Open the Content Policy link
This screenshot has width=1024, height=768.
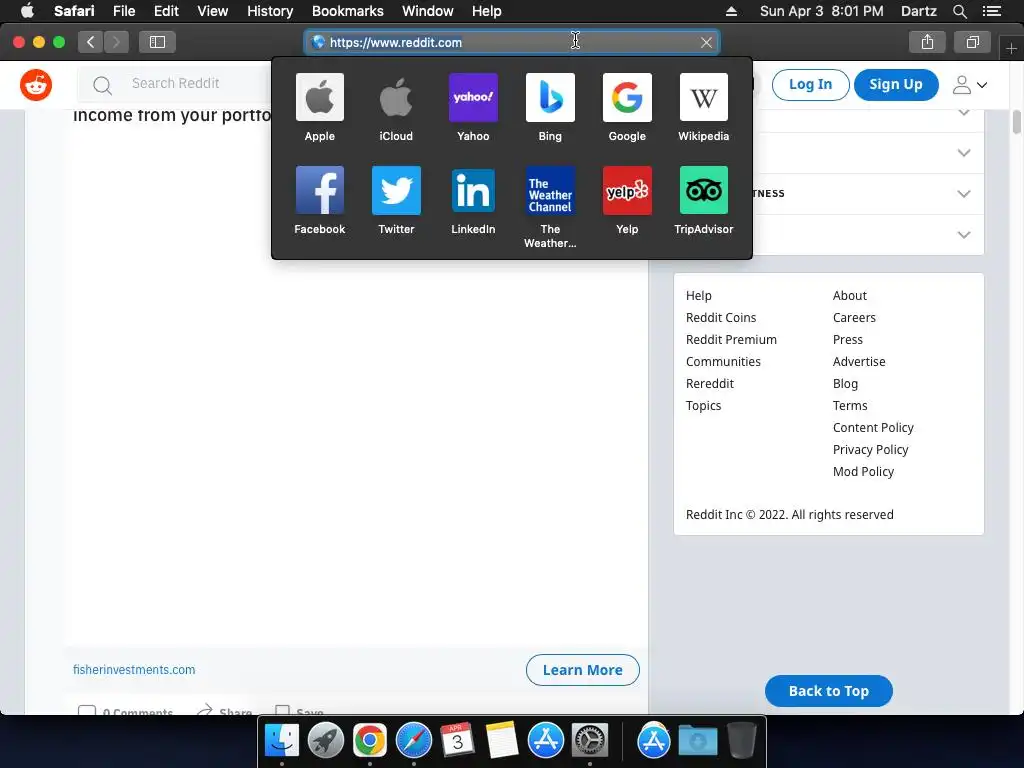tap(873, 428)
